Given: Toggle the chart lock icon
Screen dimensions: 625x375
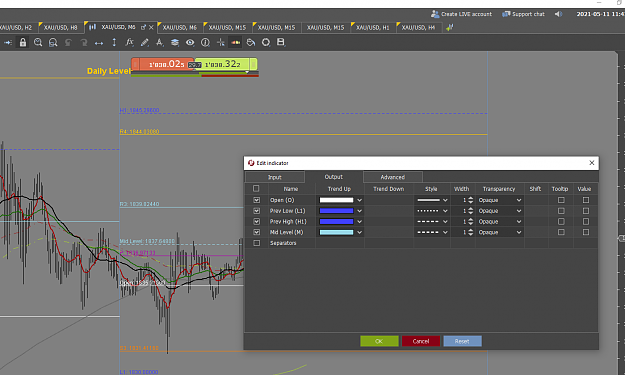Looking at the screenshot, I should 23,42.
